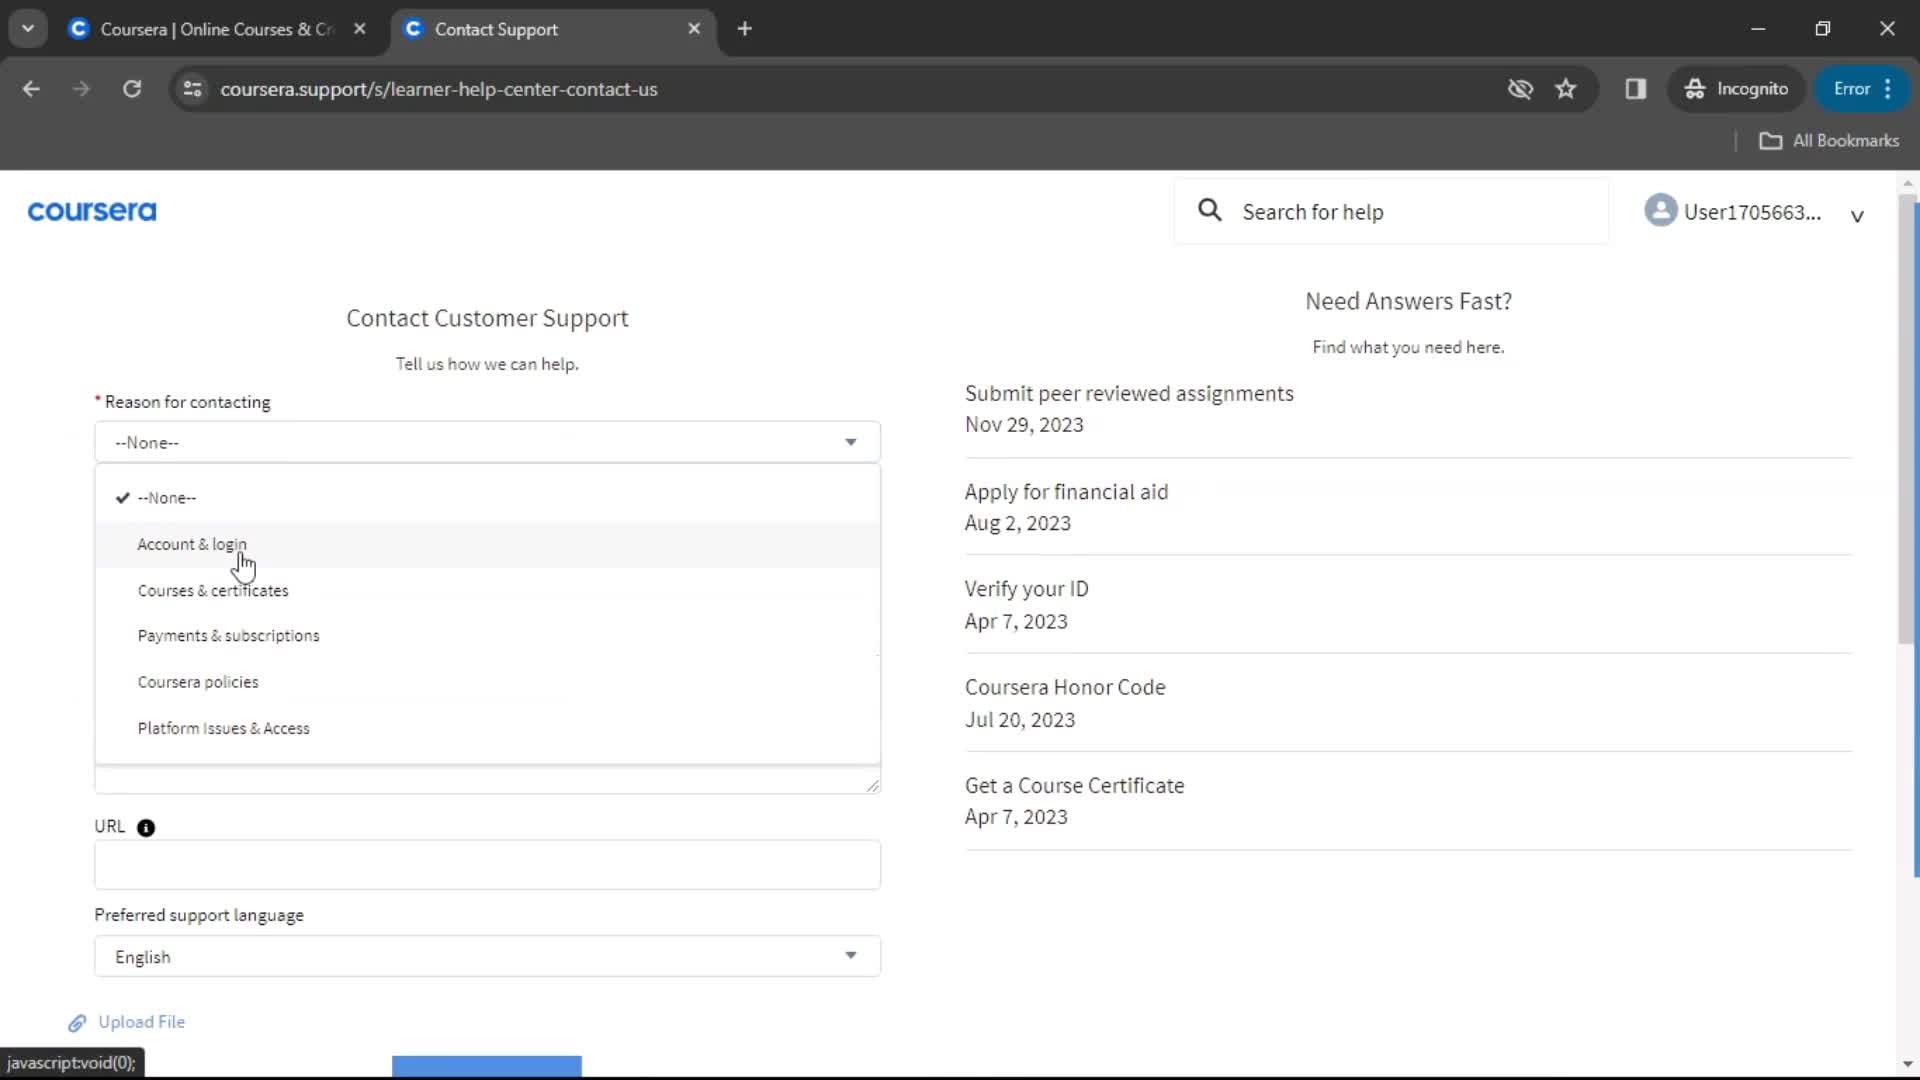Click the browser forward arrow
Viewport: 1920px width, 1080px height.
81,89
